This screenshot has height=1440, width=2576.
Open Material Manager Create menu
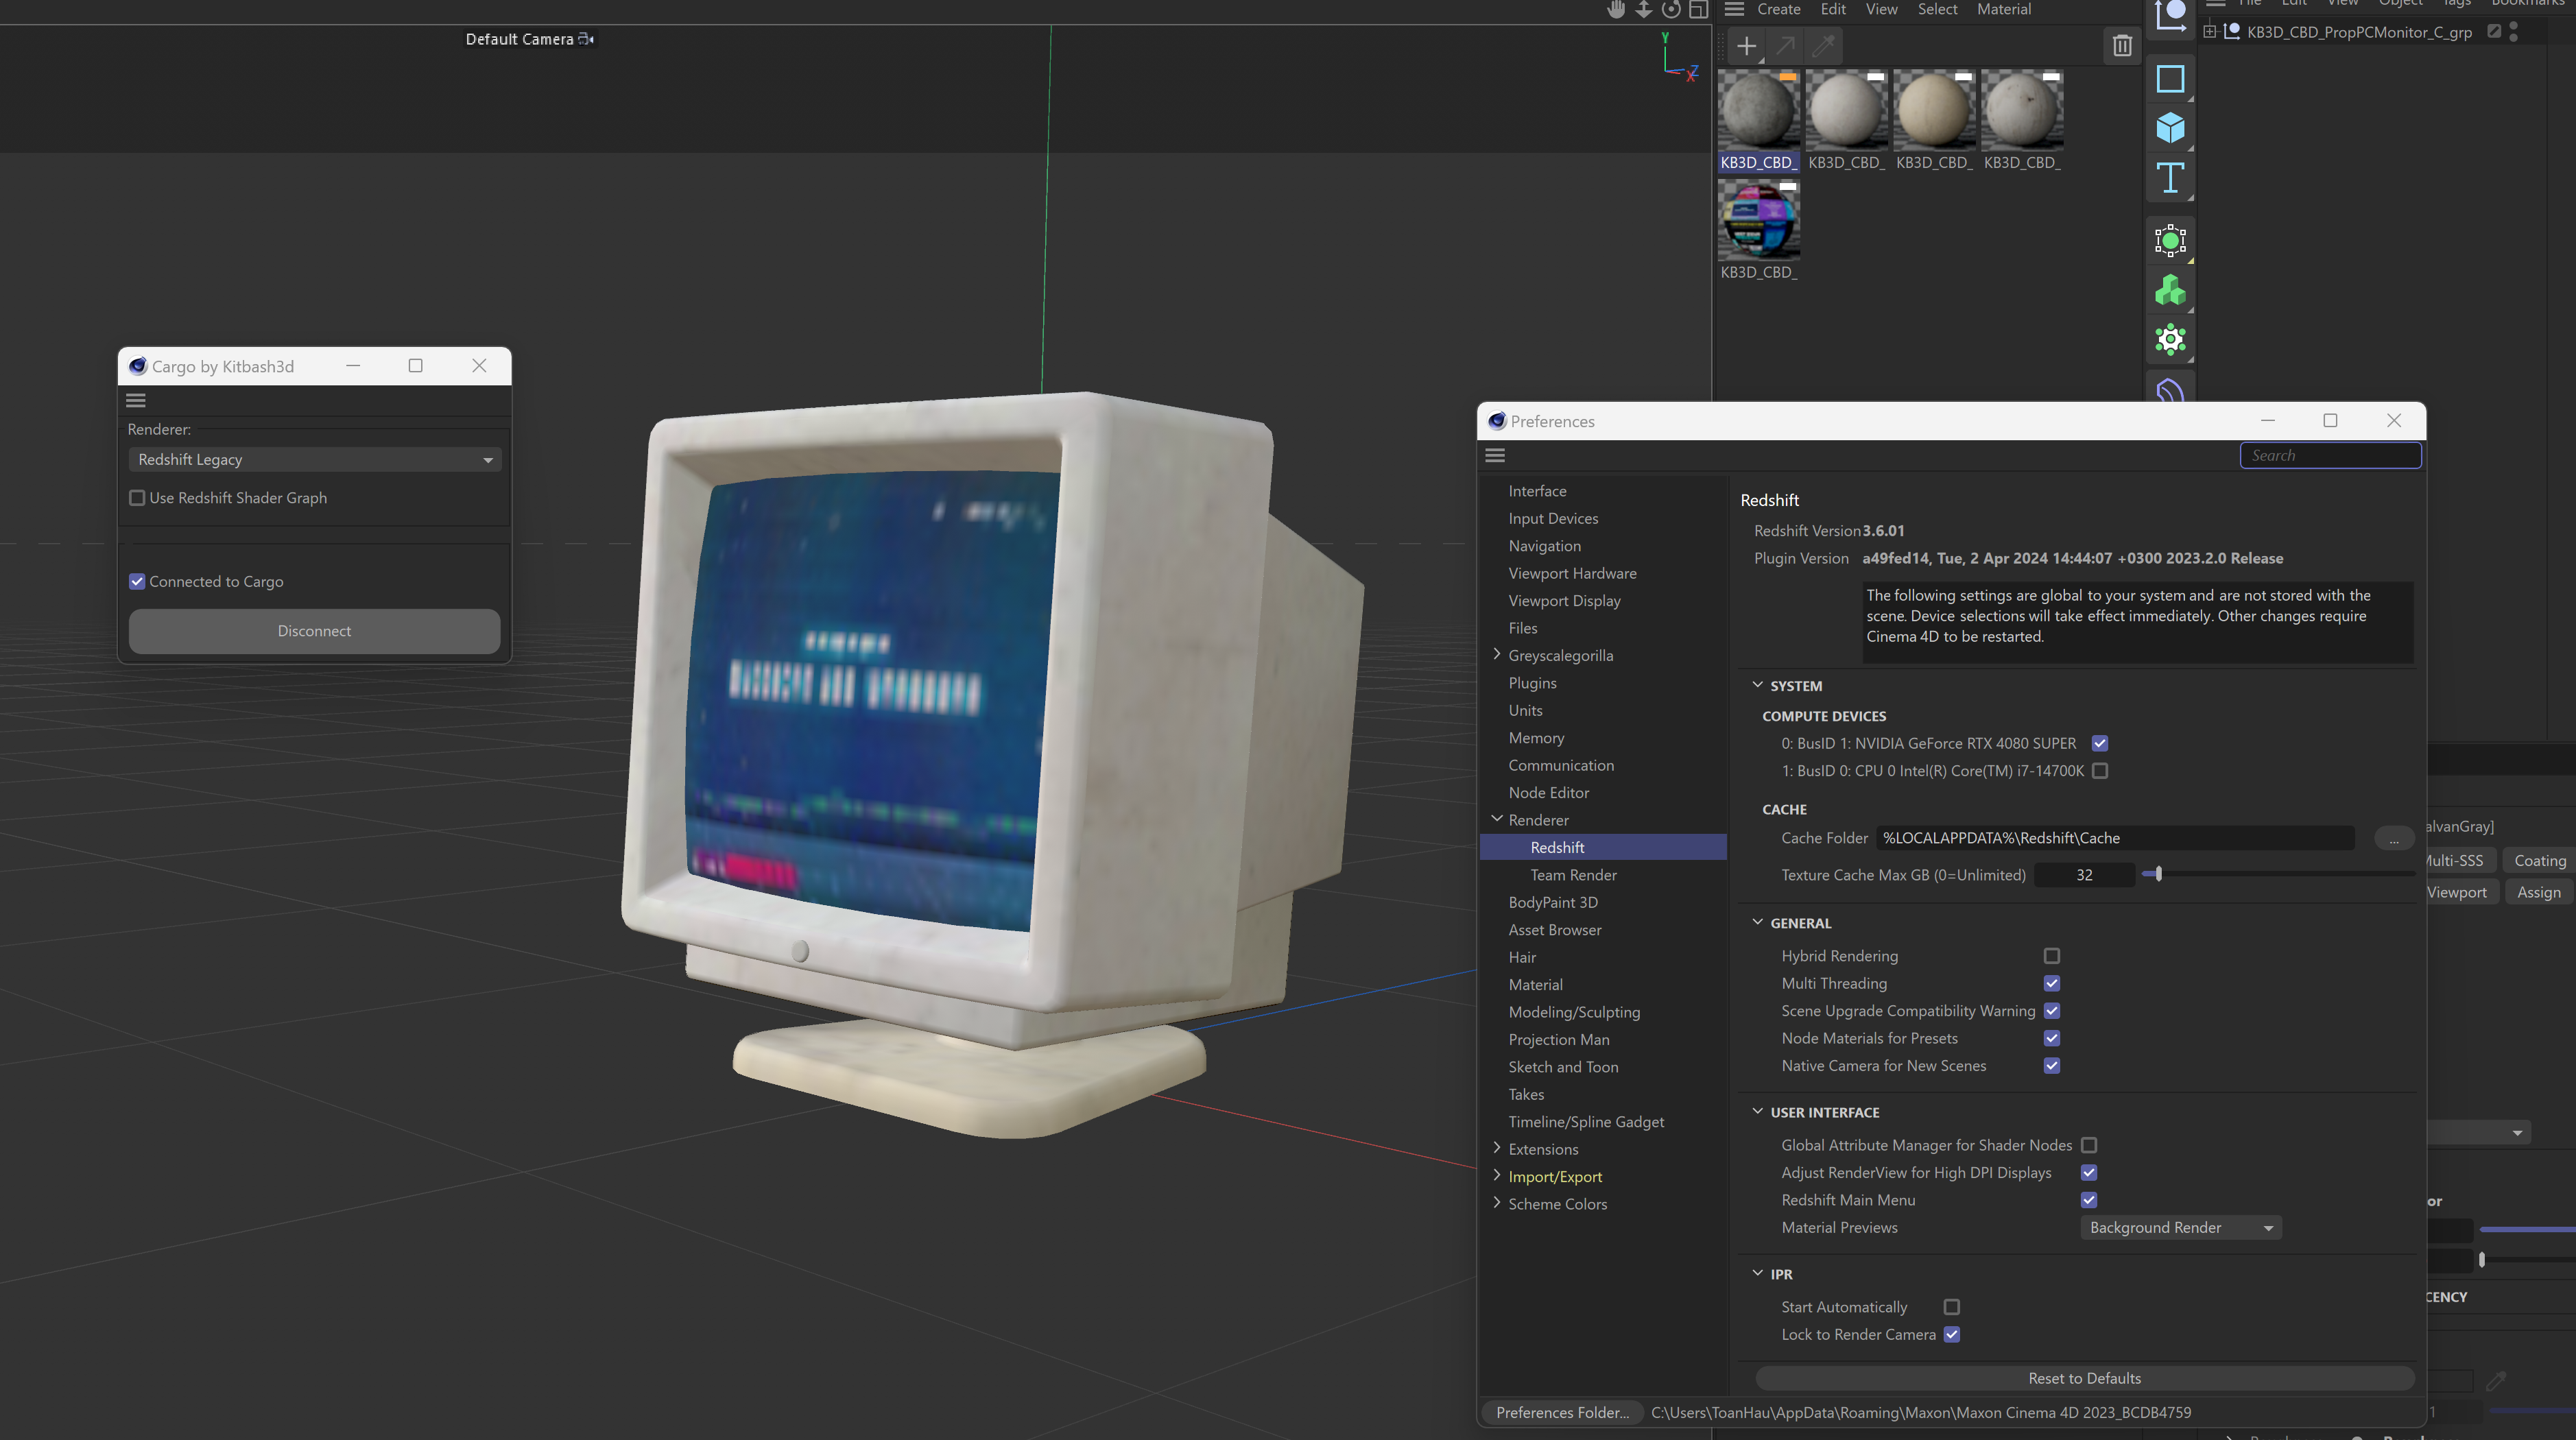1779,9
